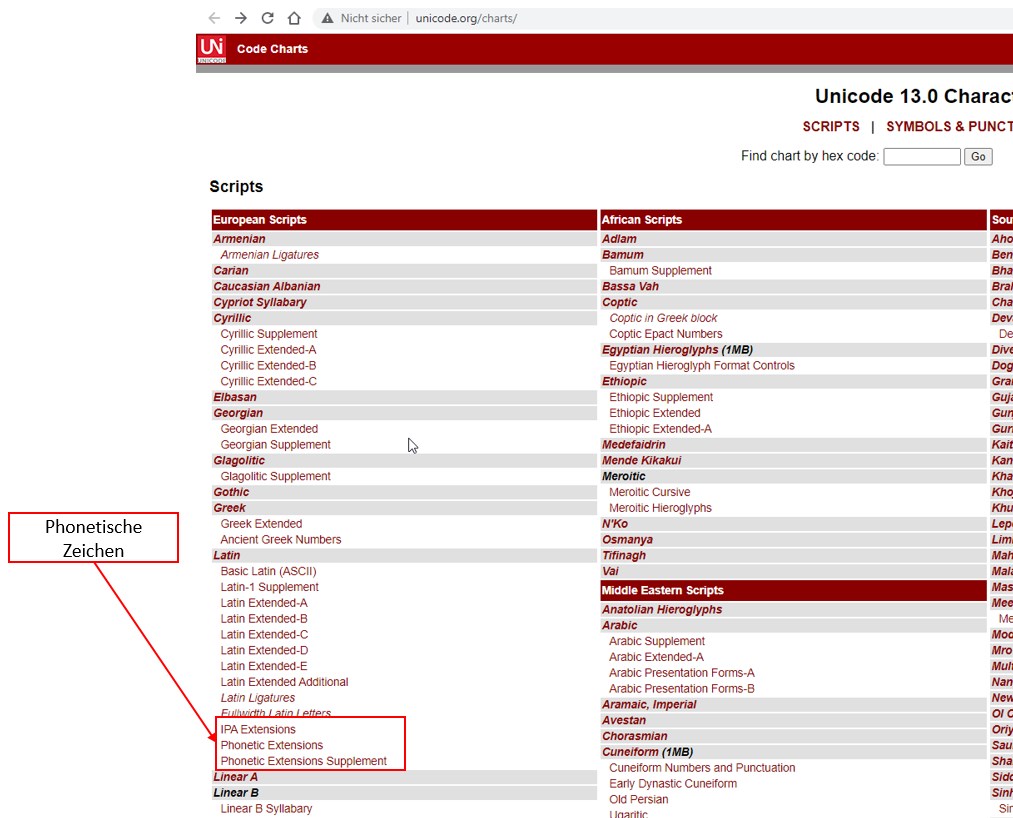Open Basic Latin (ASCII) chart
This screenshot has height=818, width=1013.
click(268, 571)
